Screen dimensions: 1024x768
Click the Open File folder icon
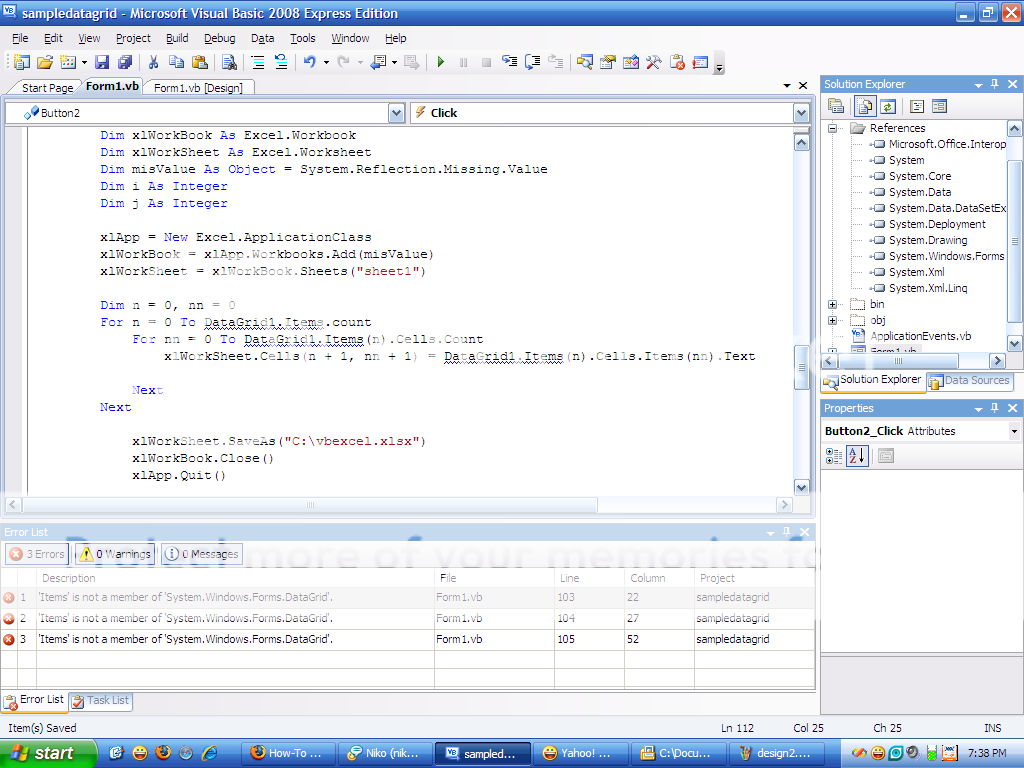44,62
